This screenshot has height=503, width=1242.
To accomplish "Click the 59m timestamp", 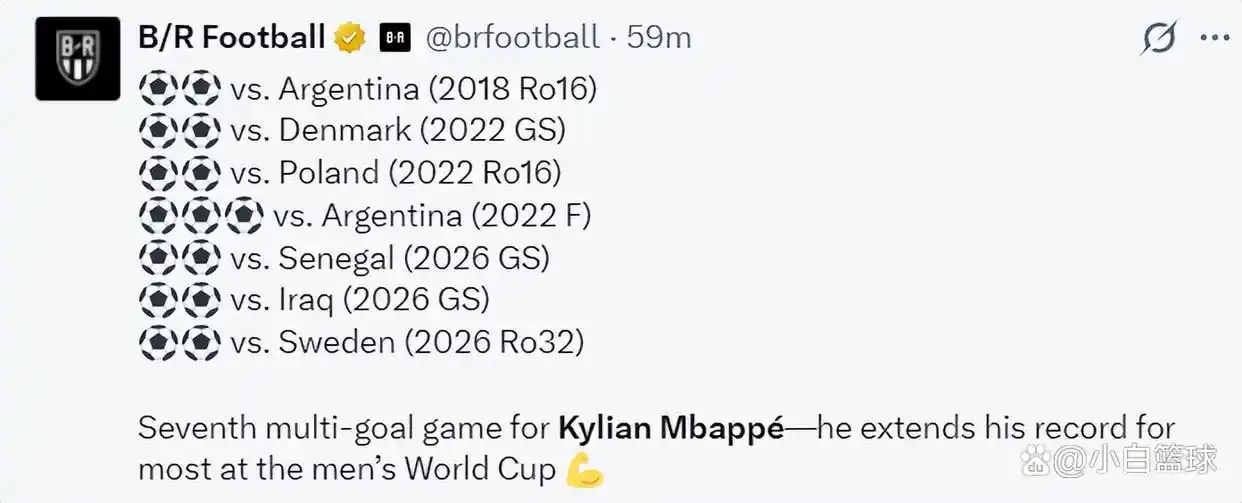I will pyautogui.click(x=659, y=38).
